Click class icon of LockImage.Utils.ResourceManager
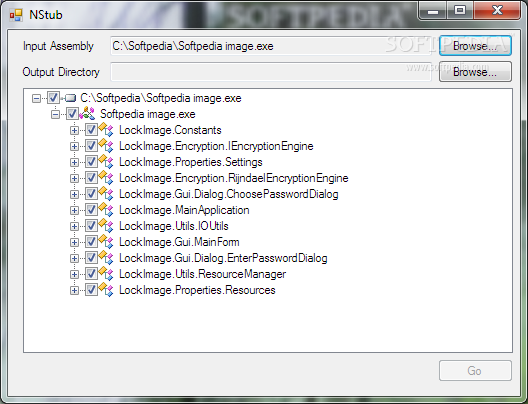 tap(106, 274)
